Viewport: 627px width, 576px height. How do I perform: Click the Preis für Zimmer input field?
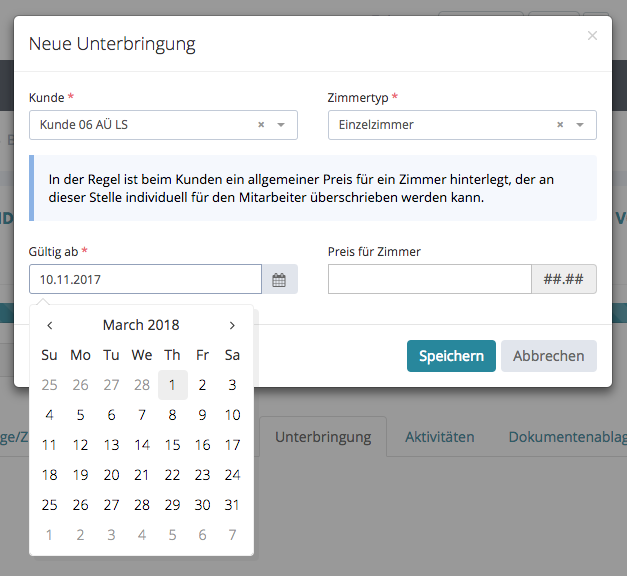pyautogui.click(x=429, y=280)
